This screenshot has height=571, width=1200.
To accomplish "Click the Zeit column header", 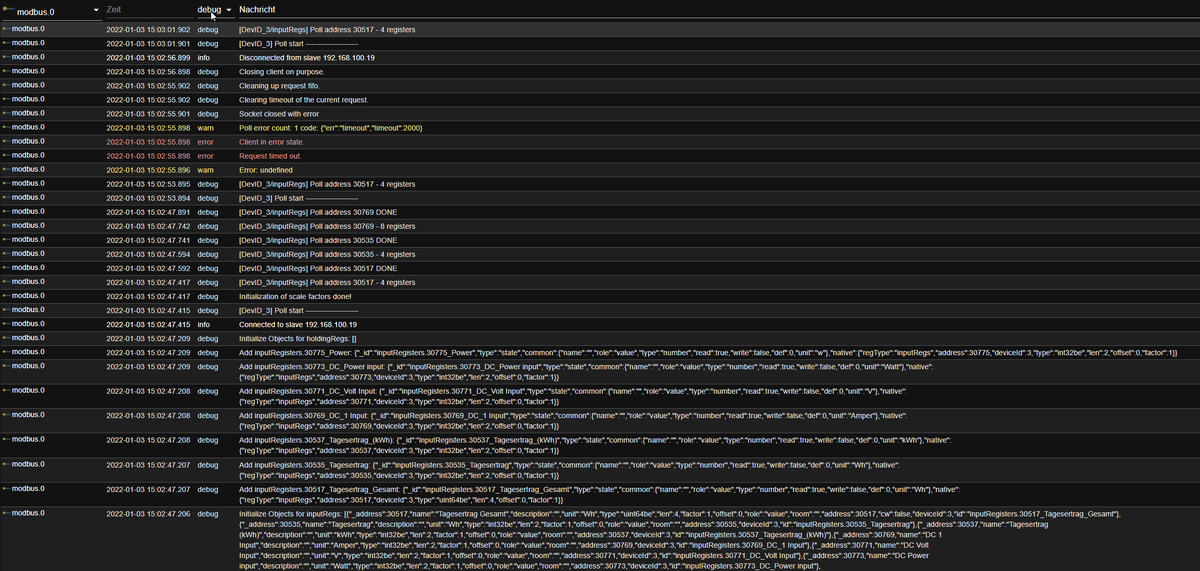I will click(x=113, y=9).
